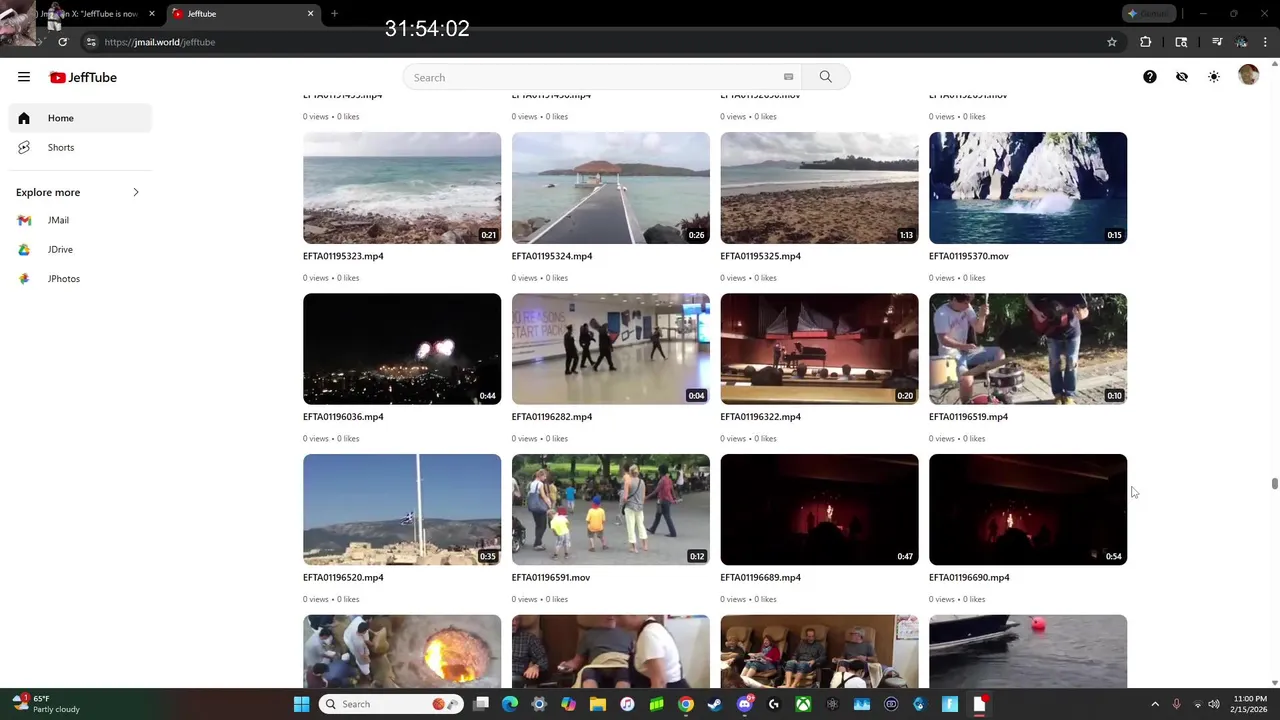The height and width of the screenshot is (720, 1280).
Task: Open Google Chrome from the taskbar
Action: 686,704
